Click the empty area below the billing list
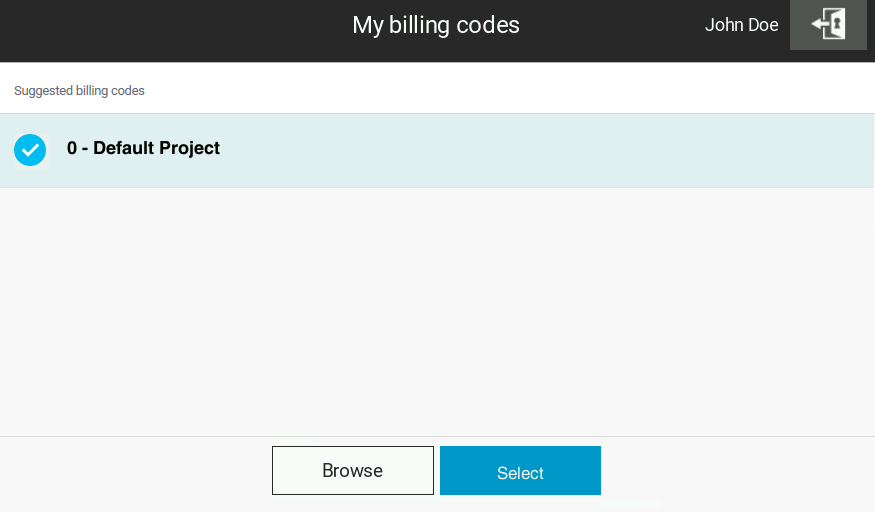 [437, 310]
